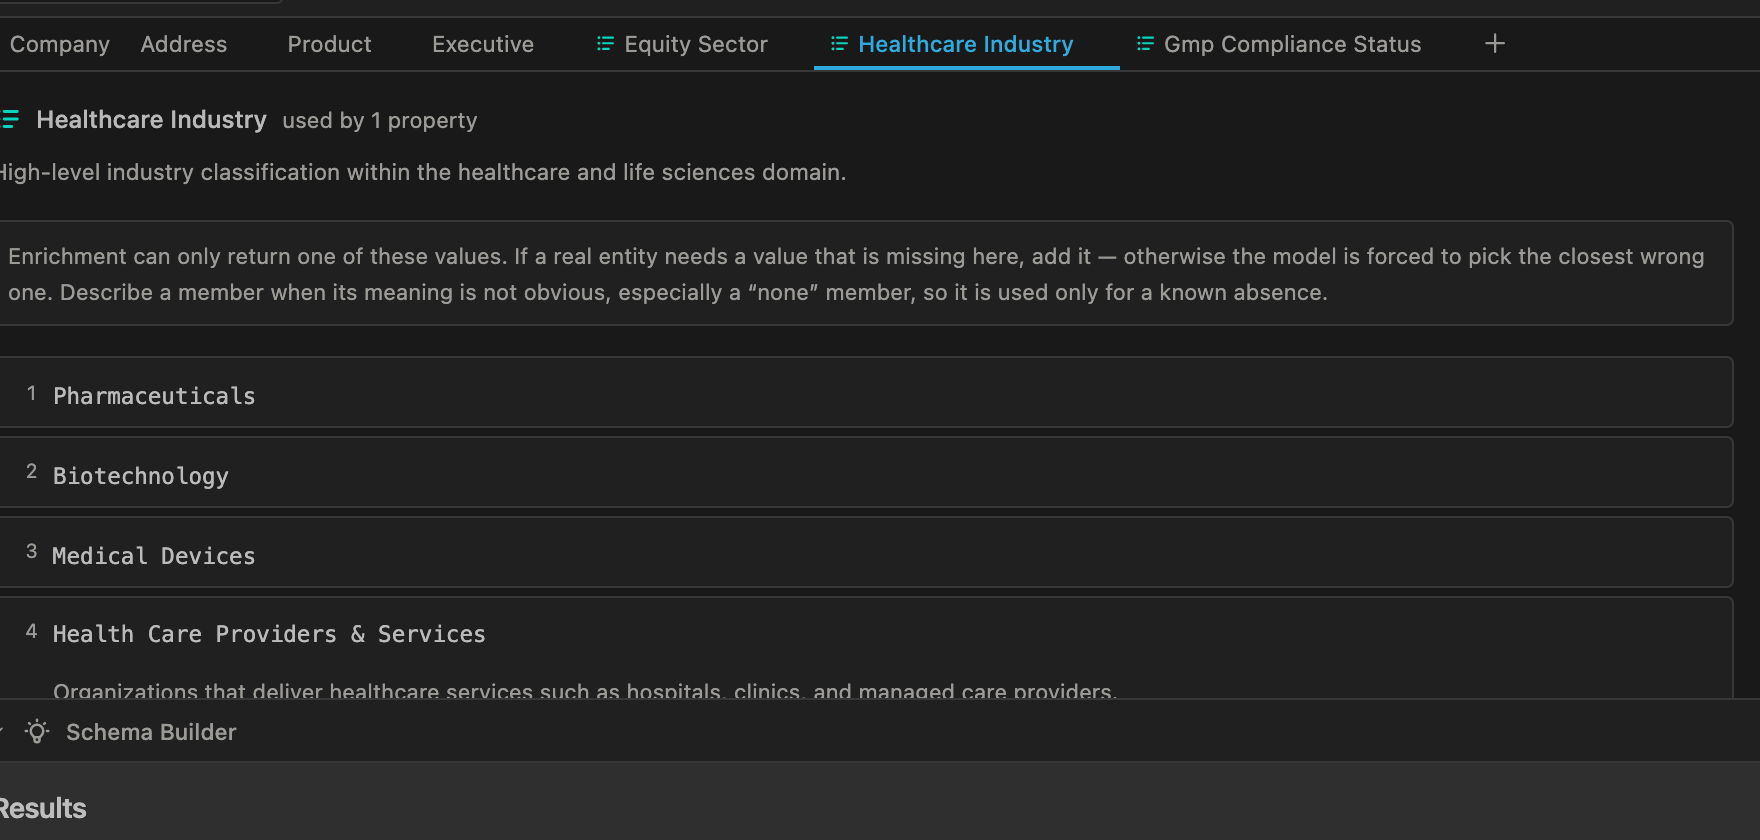Screen dimensions: 1760x840
Task: Add a new tab with plus icon
Action: (1495, 44)
